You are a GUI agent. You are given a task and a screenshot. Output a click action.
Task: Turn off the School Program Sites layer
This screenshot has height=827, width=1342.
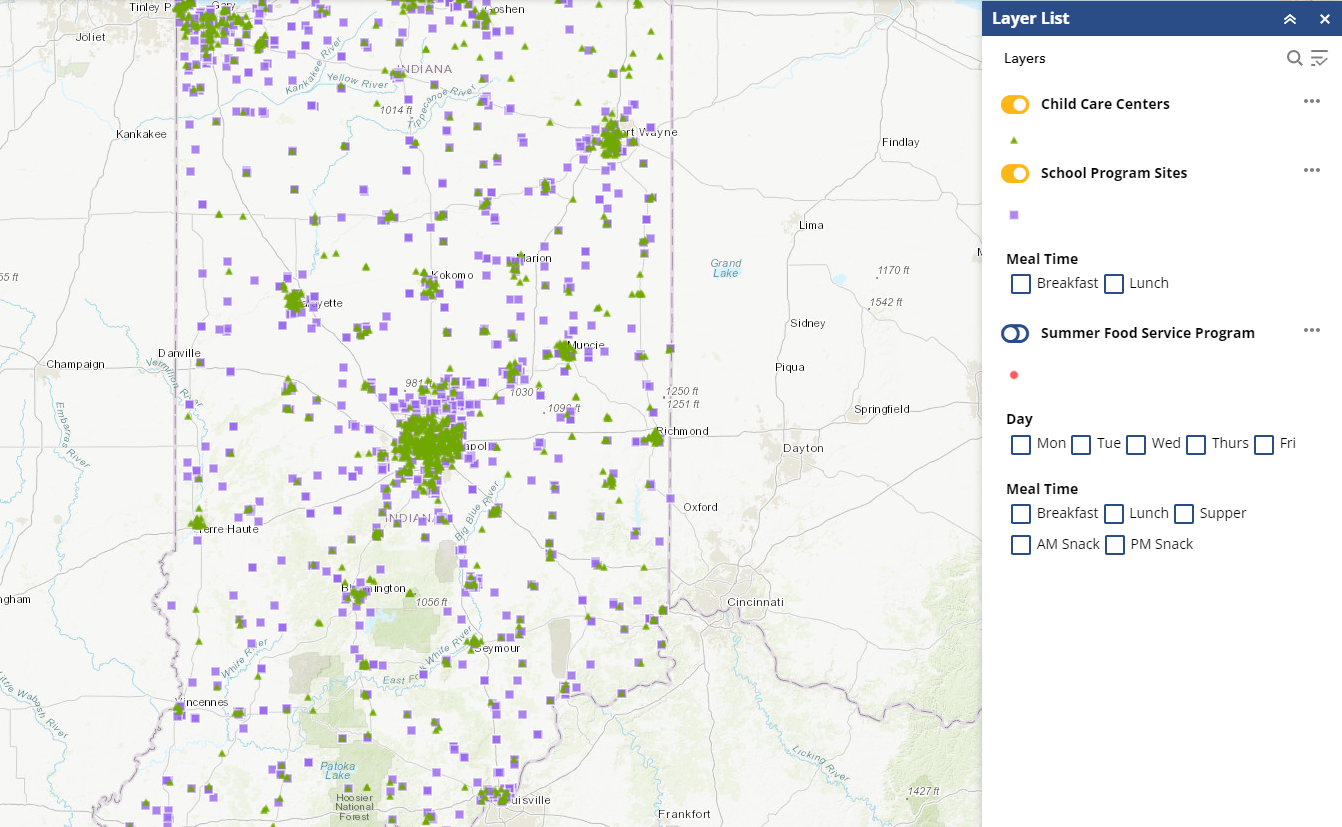pyautogui.click(x=1015, y=173)
